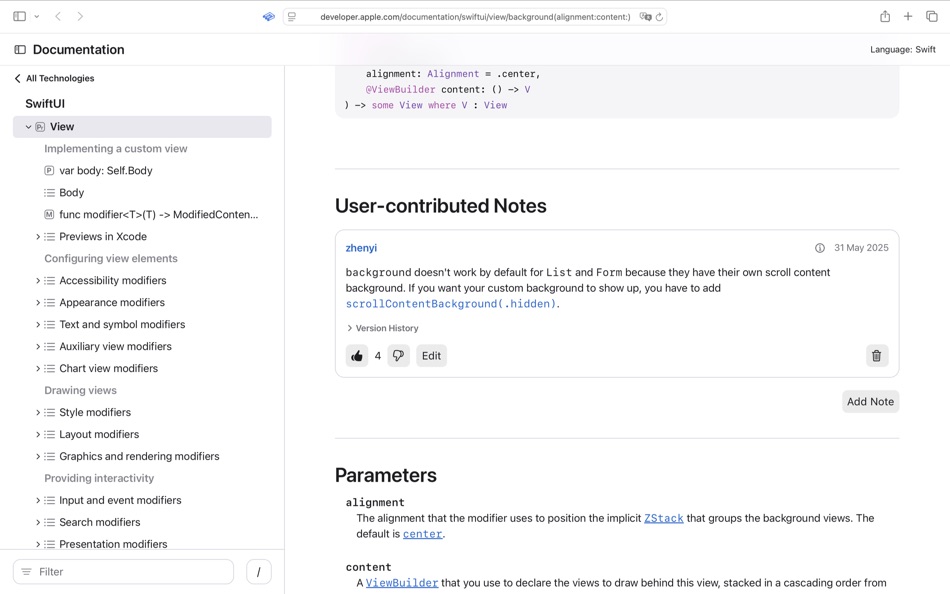Reload the current page
This screenshot has width=950, height=594.
point(659,16)
